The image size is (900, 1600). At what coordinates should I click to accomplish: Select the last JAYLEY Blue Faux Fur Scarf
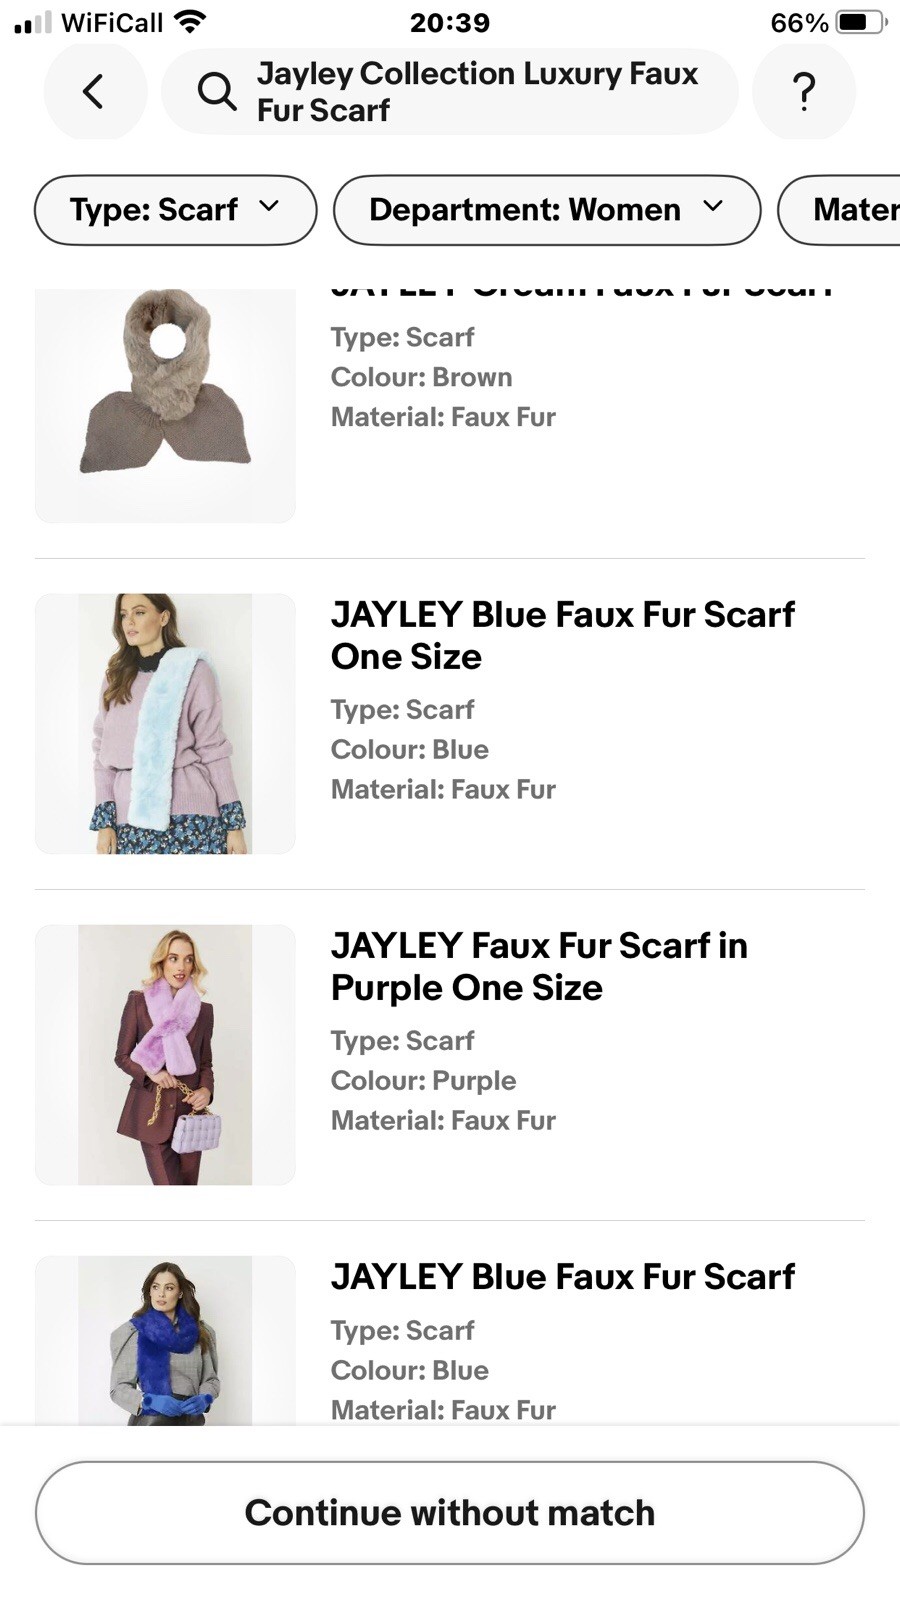[562, 1277]
